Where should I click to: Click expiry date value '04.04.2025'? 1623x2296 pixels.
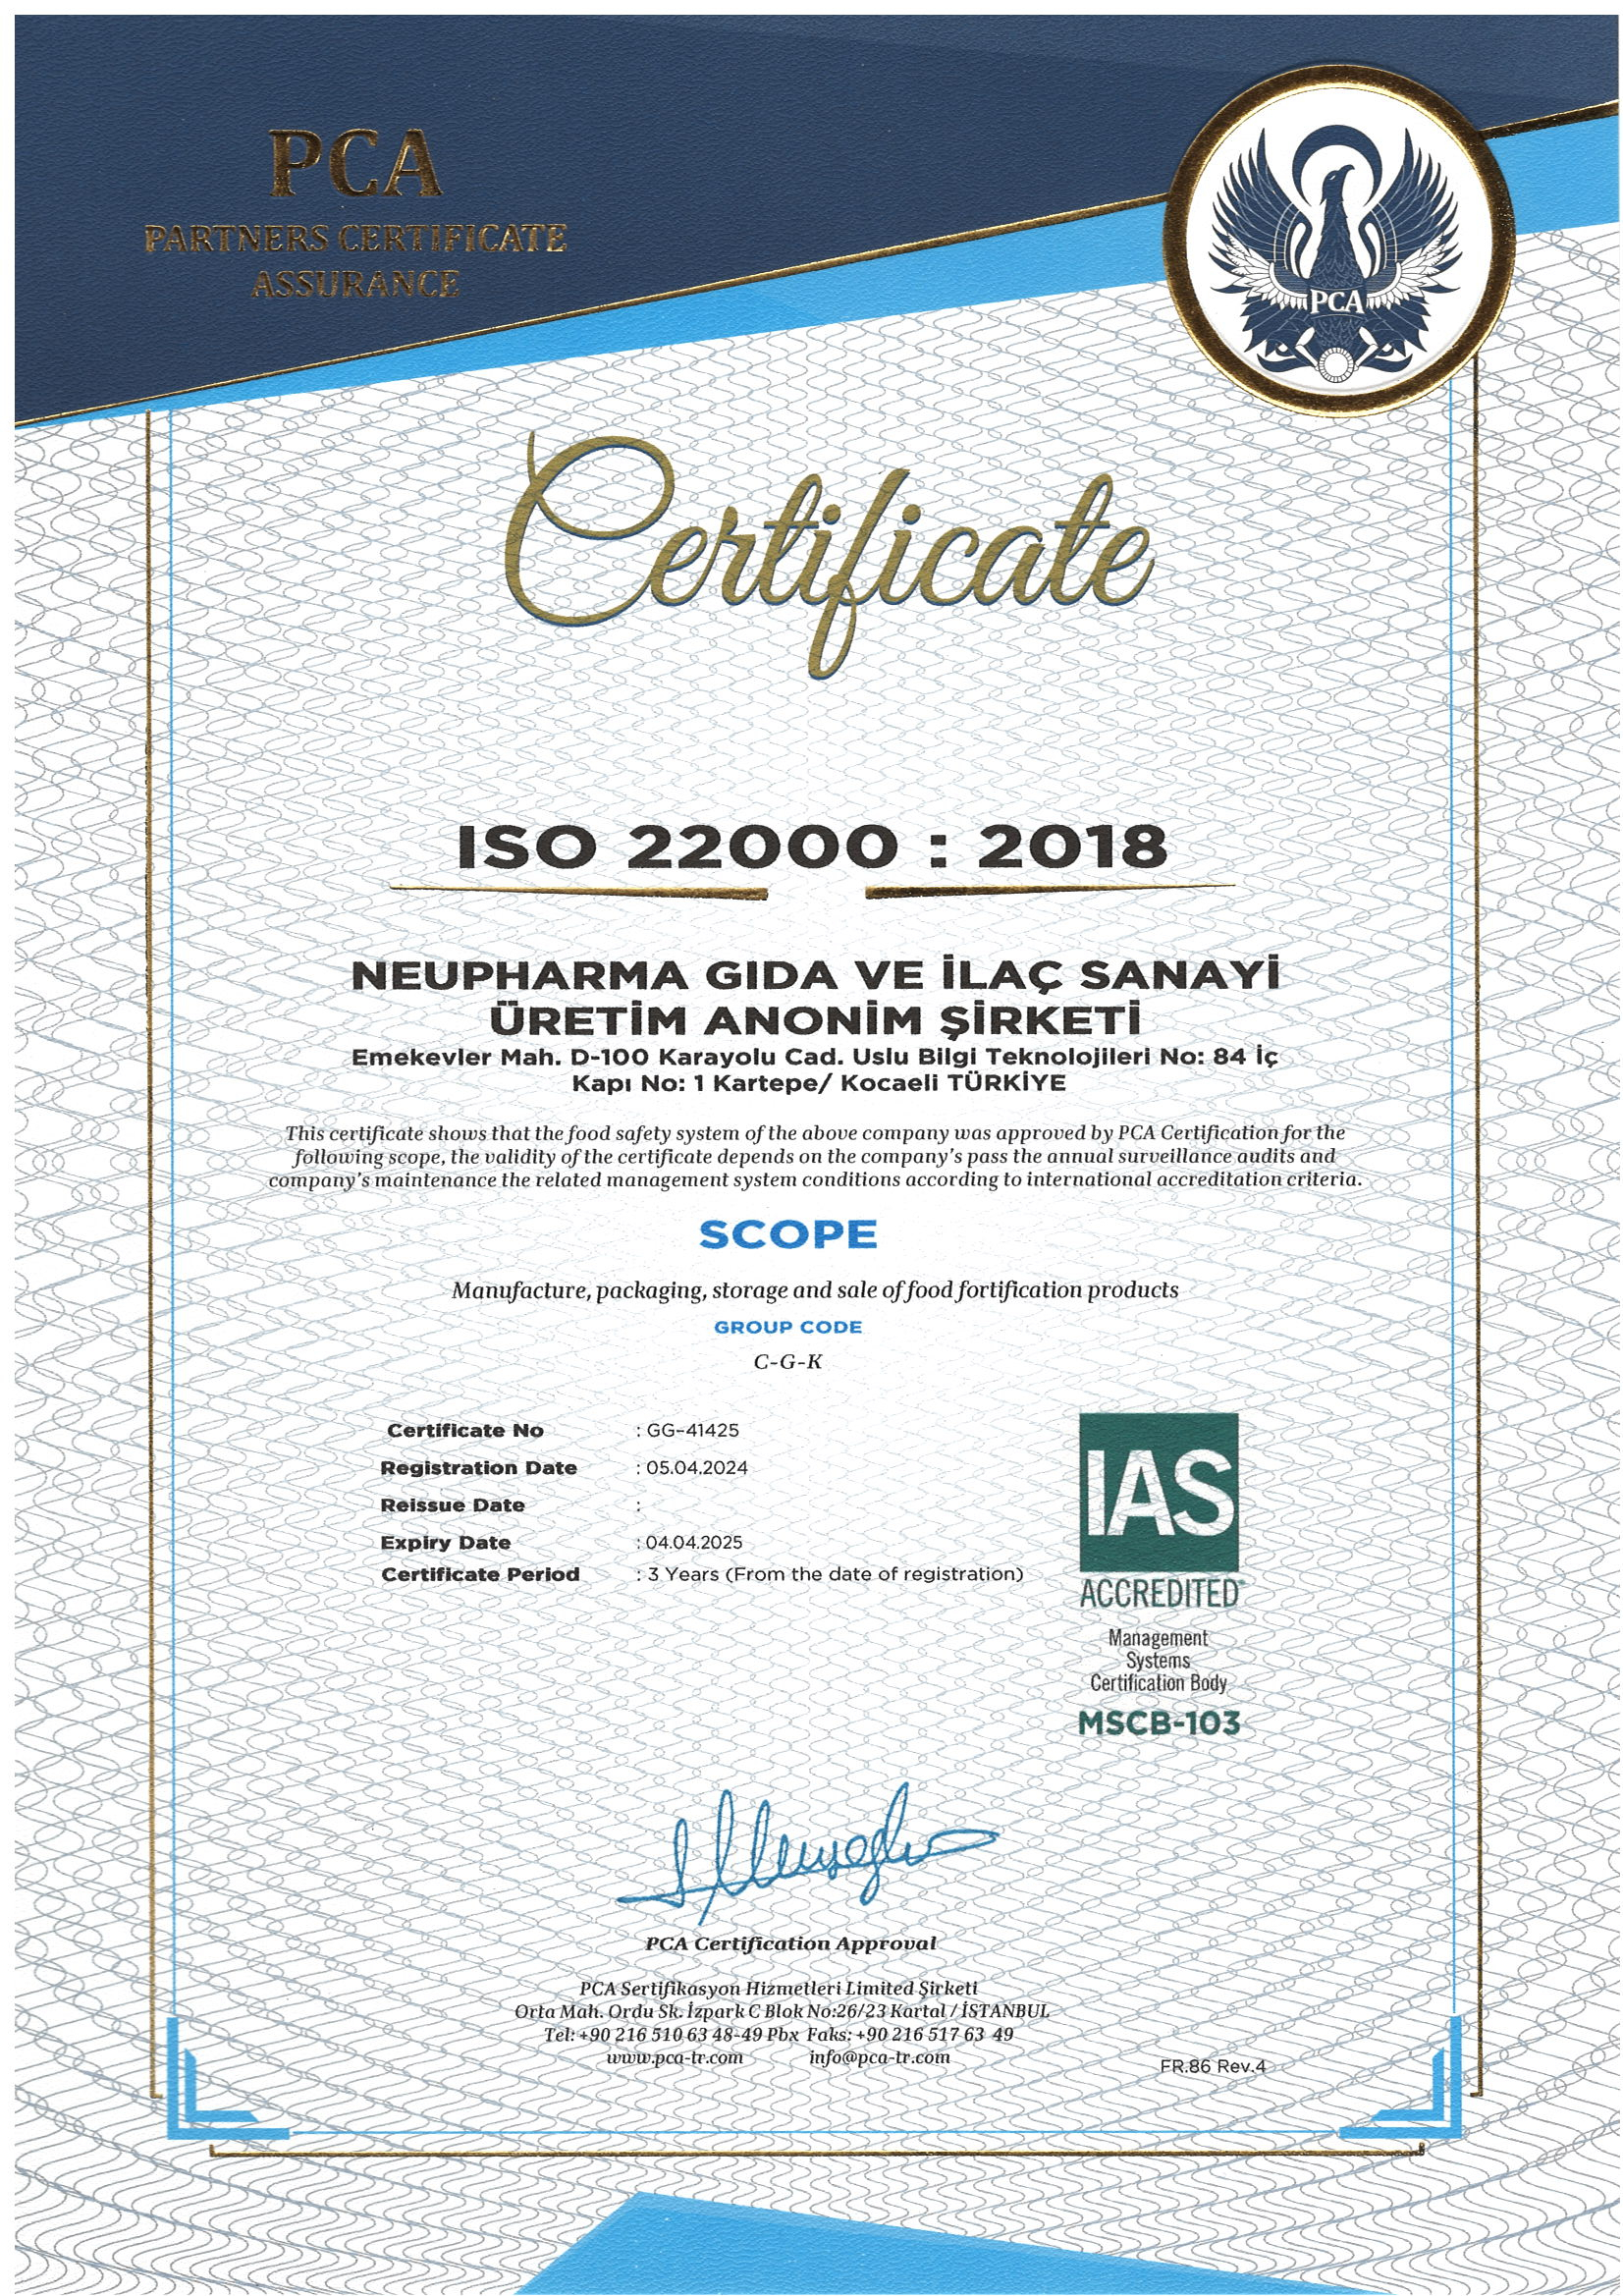694,1542
